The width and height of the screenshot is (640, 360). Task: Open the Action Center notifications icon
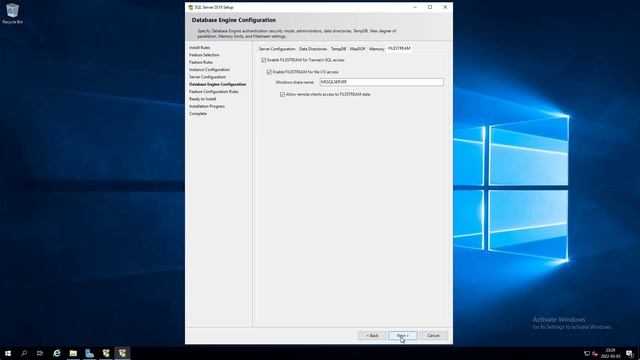630,353
